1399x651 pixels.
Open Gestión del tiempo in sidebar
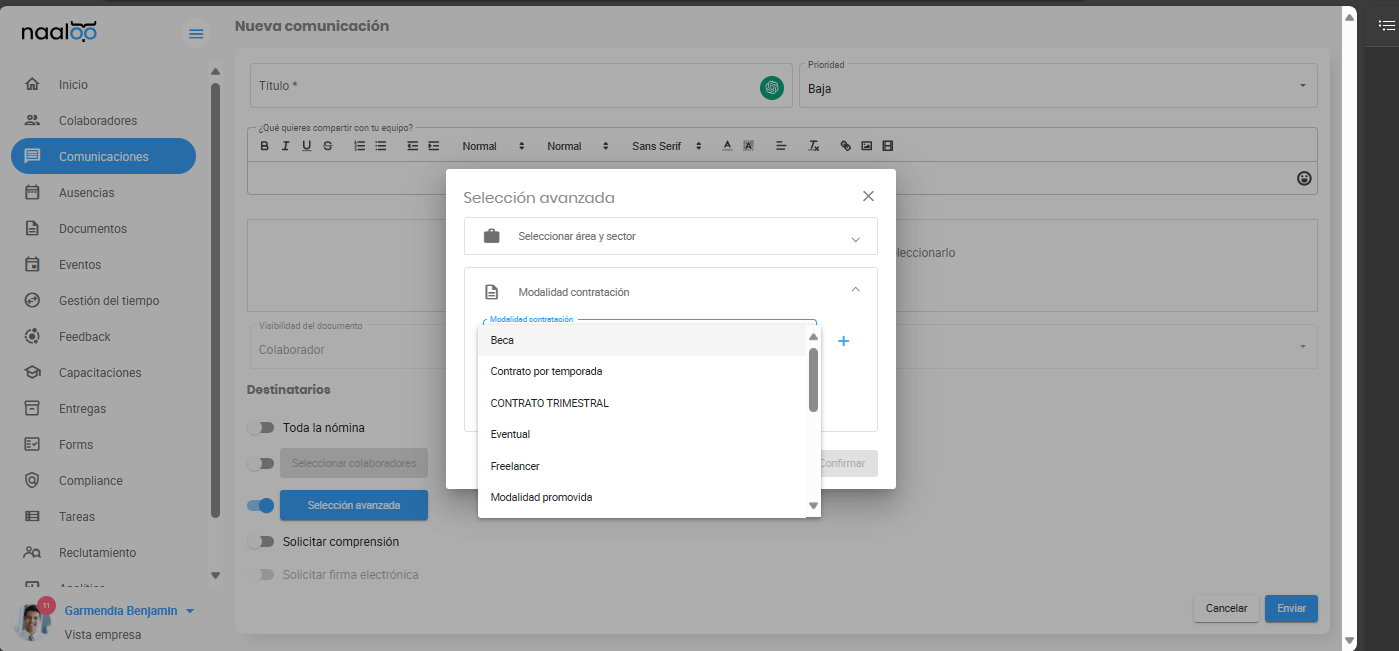(x=103, y=301)
